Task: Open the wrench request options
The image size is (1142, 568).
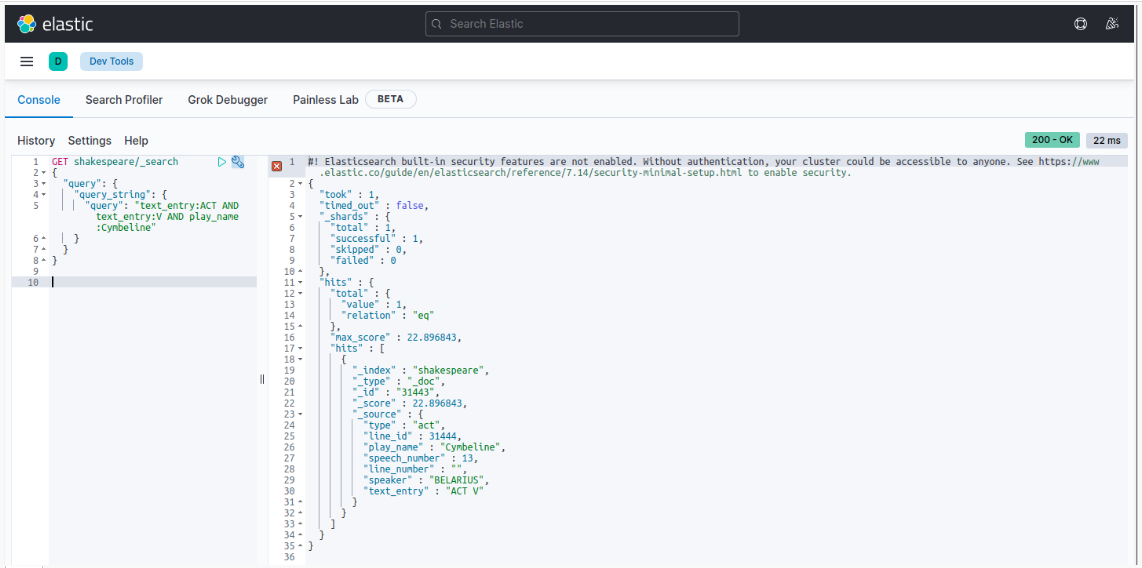Action: tap(237, 162)
